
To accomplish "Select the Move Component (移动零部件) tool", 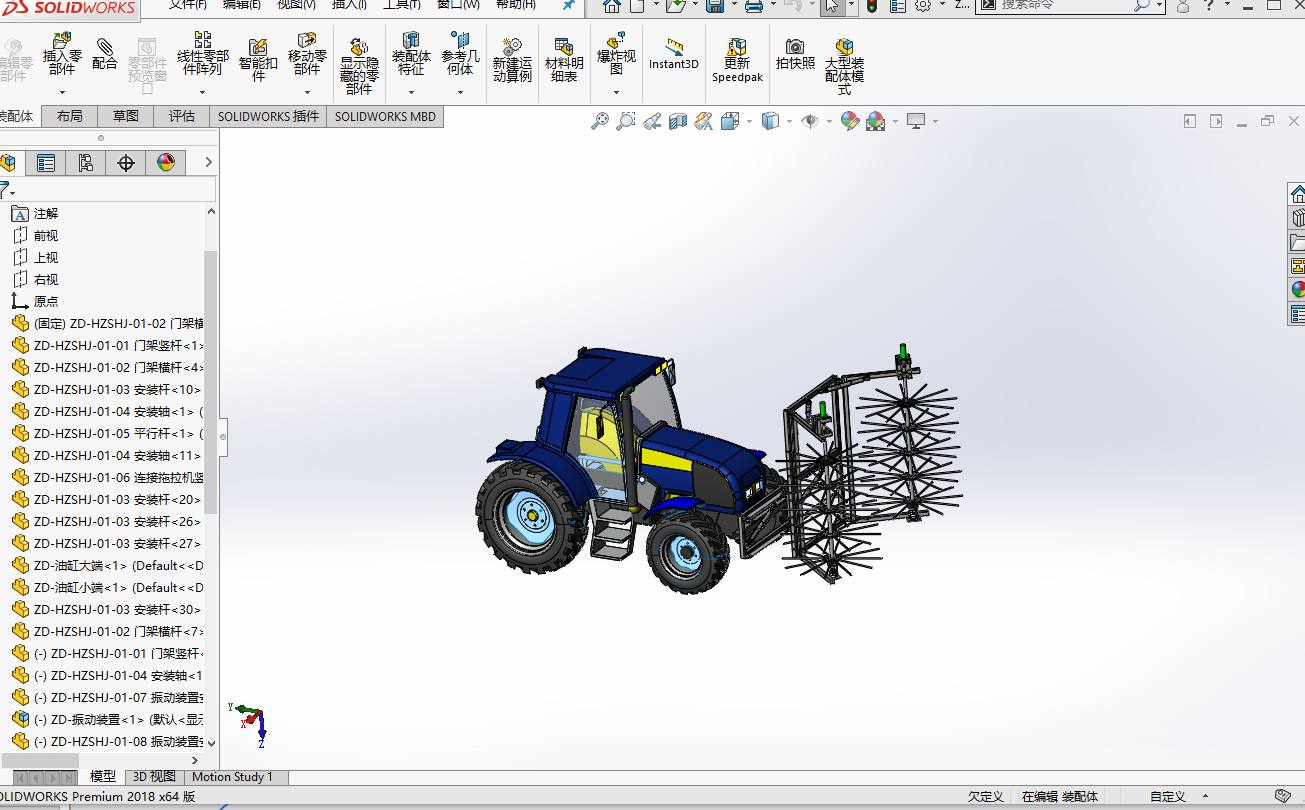I will [307, 54].
